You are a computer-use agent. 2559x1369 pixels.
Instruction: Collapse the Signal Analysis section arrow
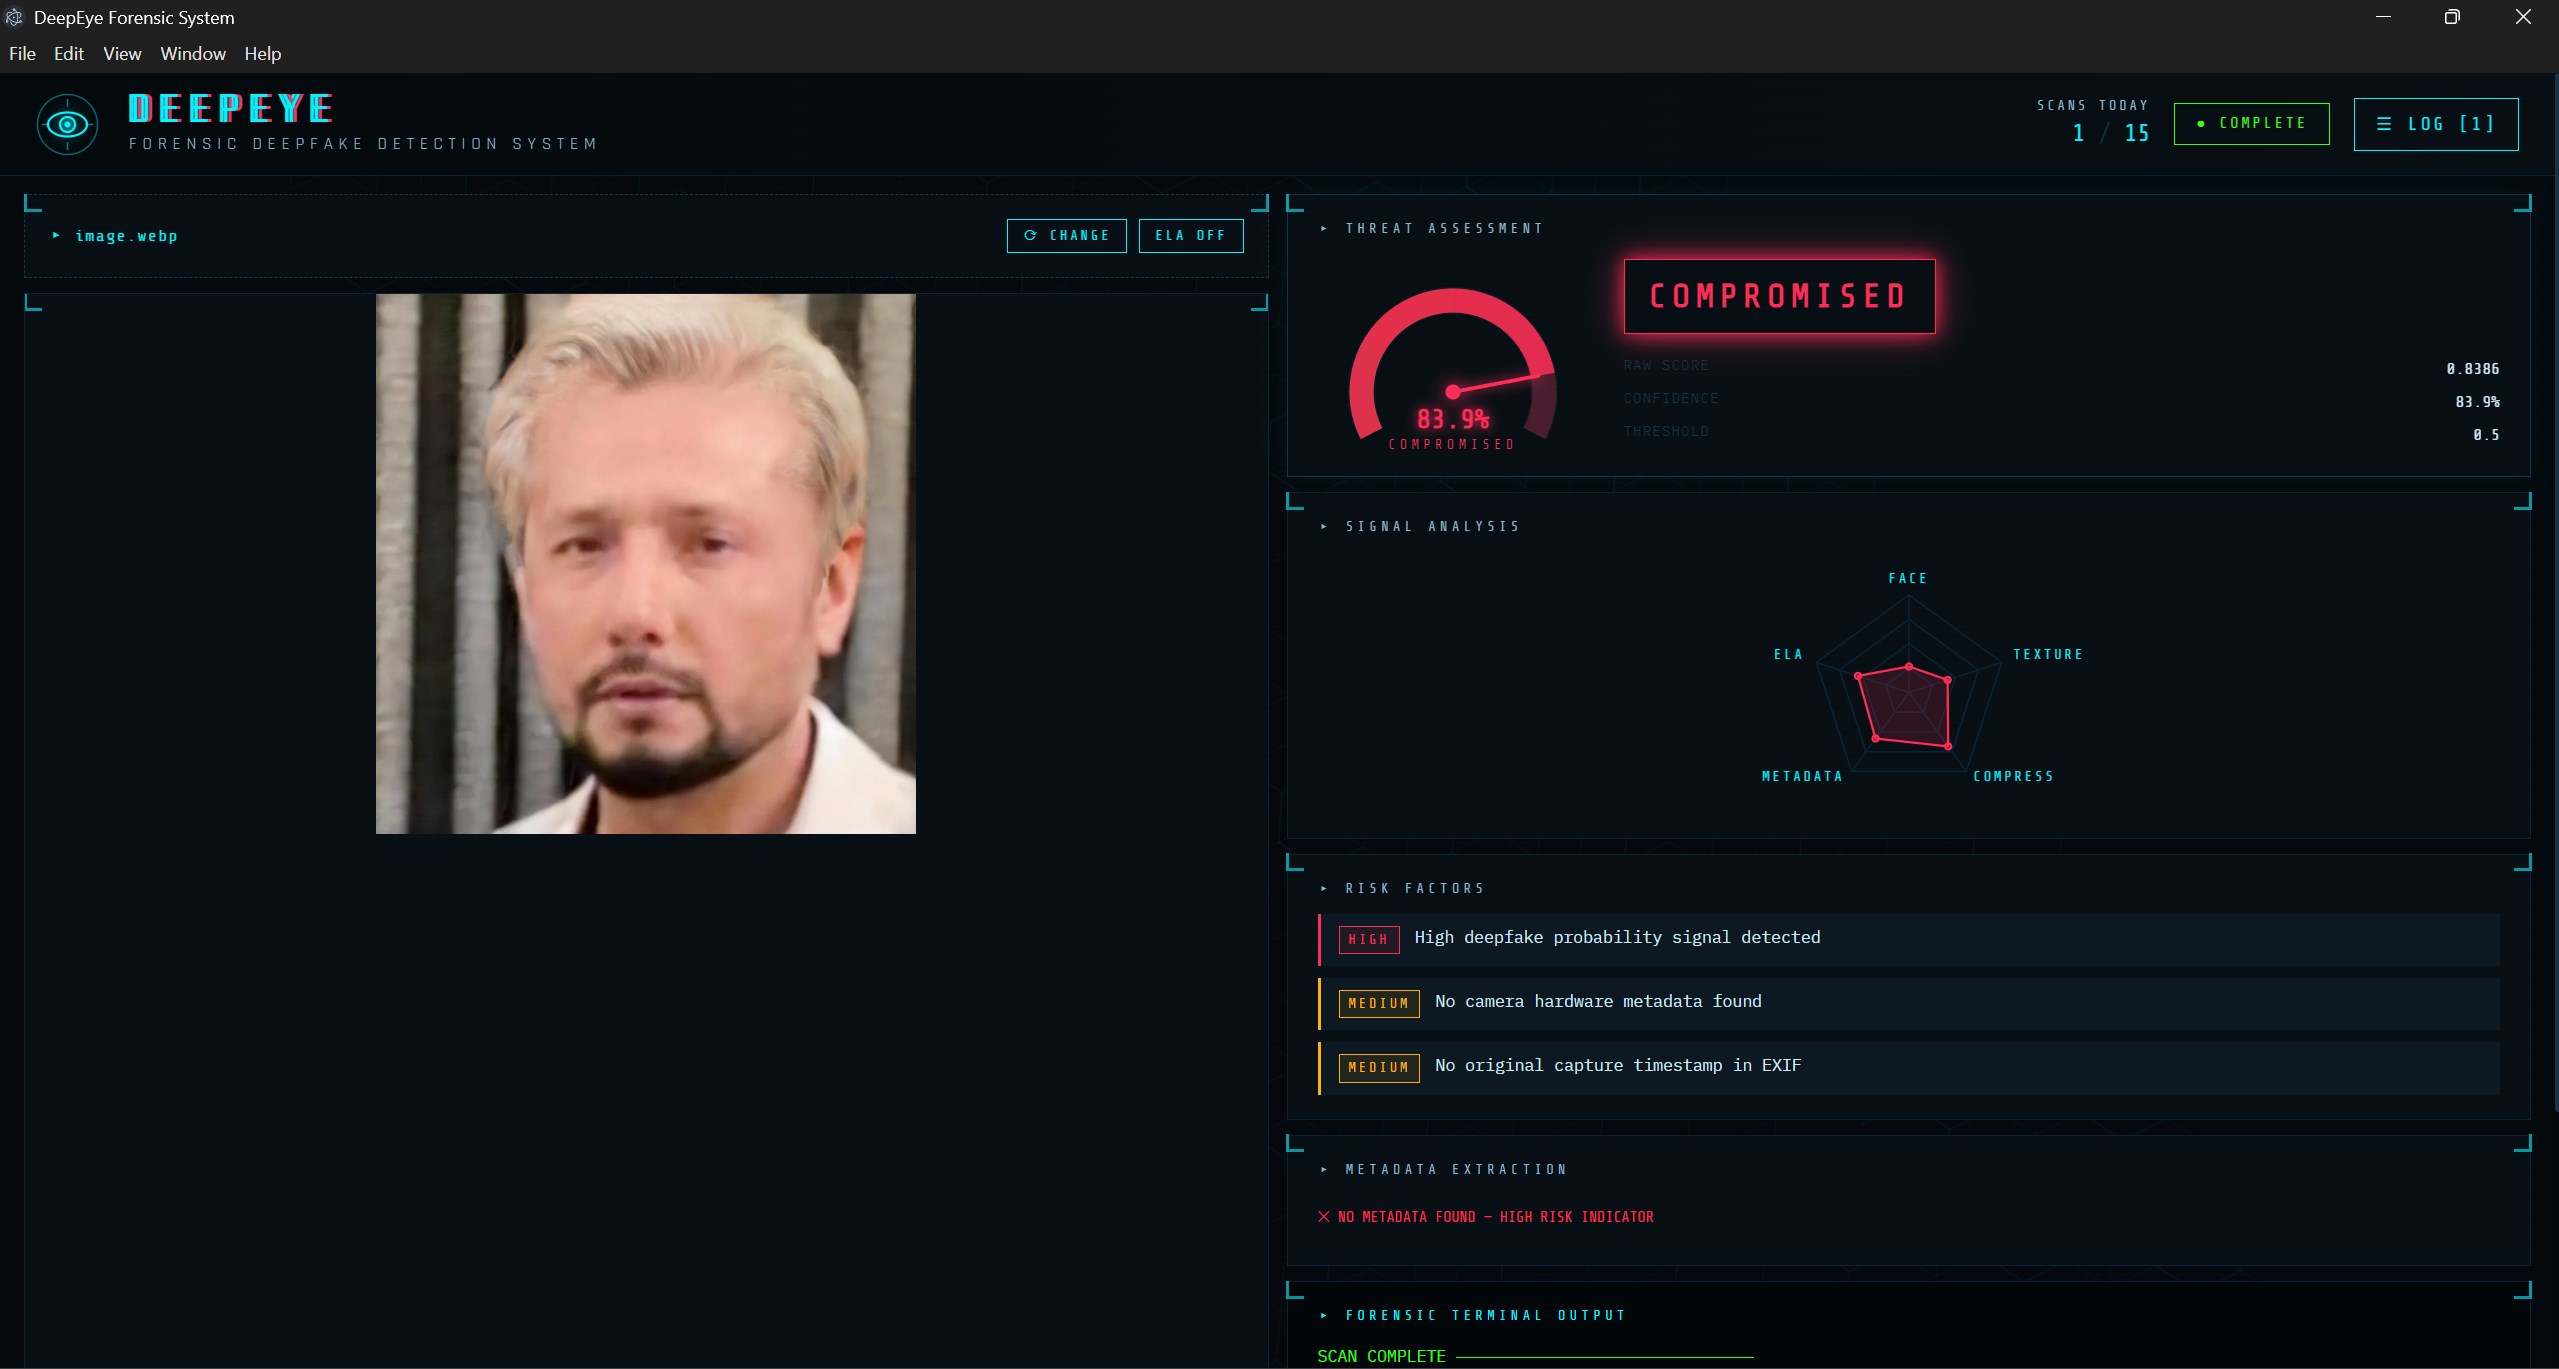[1324, 527]
